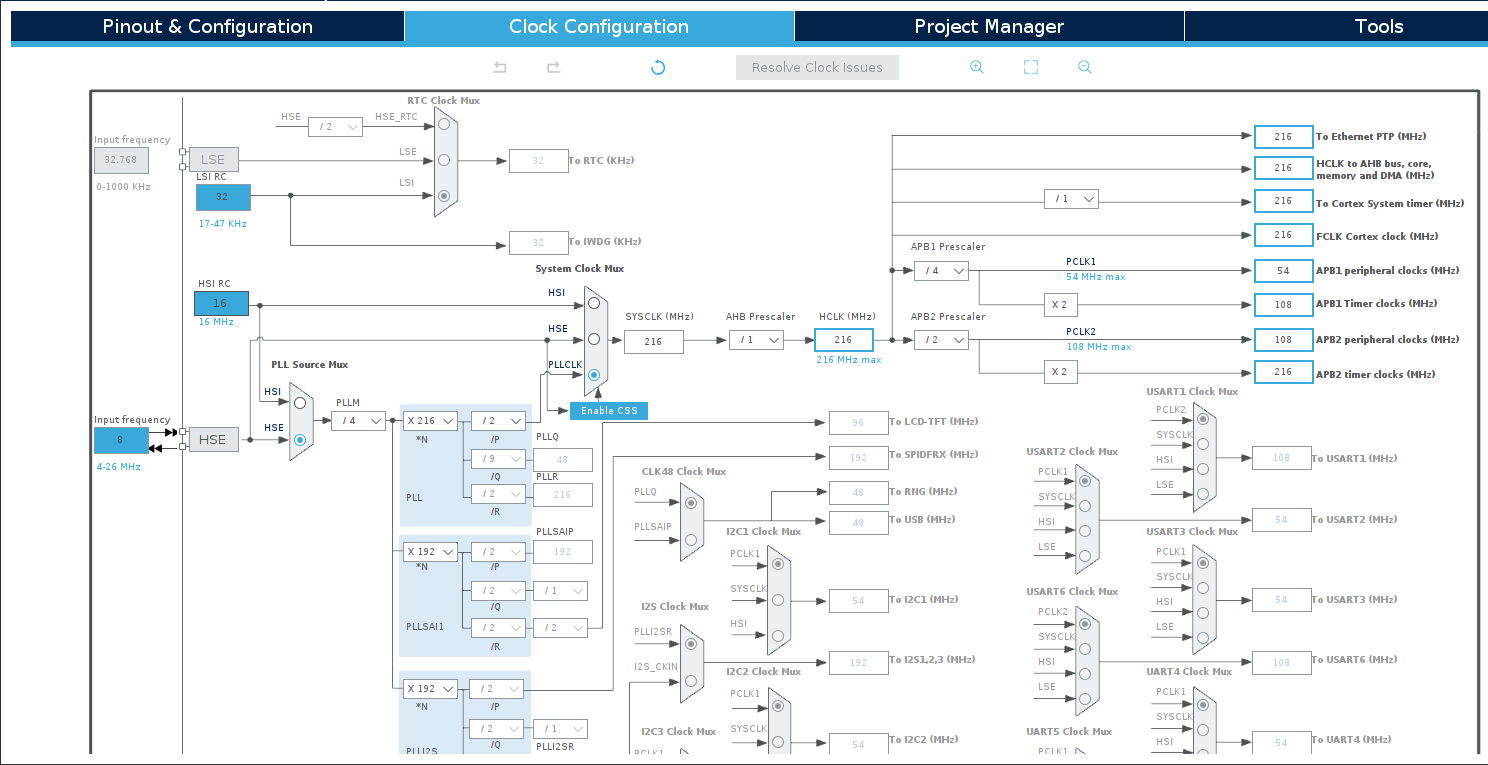Click the Enable CSS button
The image size is (1488, 765).
pos(608,410)
